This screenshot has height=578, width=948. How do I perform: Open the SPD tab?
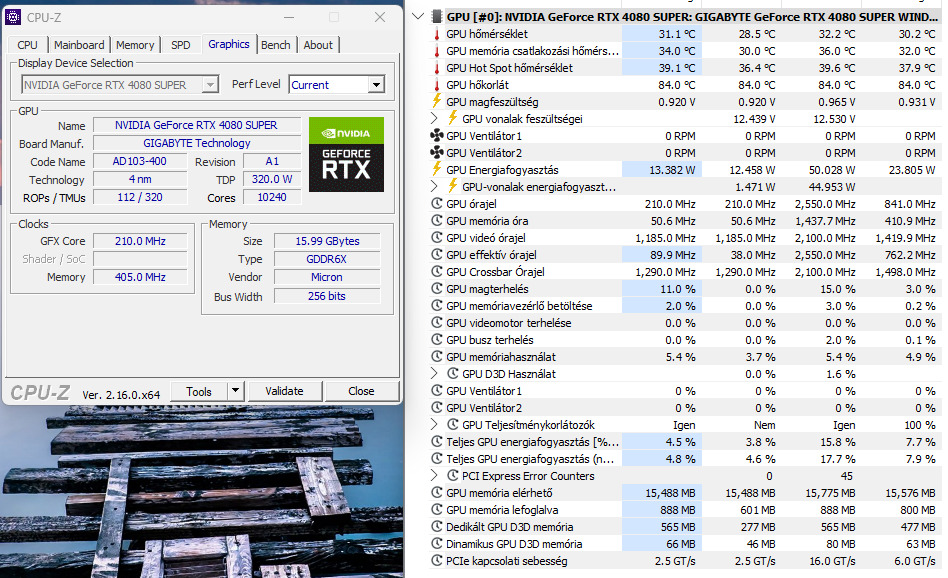click(181, 45)
